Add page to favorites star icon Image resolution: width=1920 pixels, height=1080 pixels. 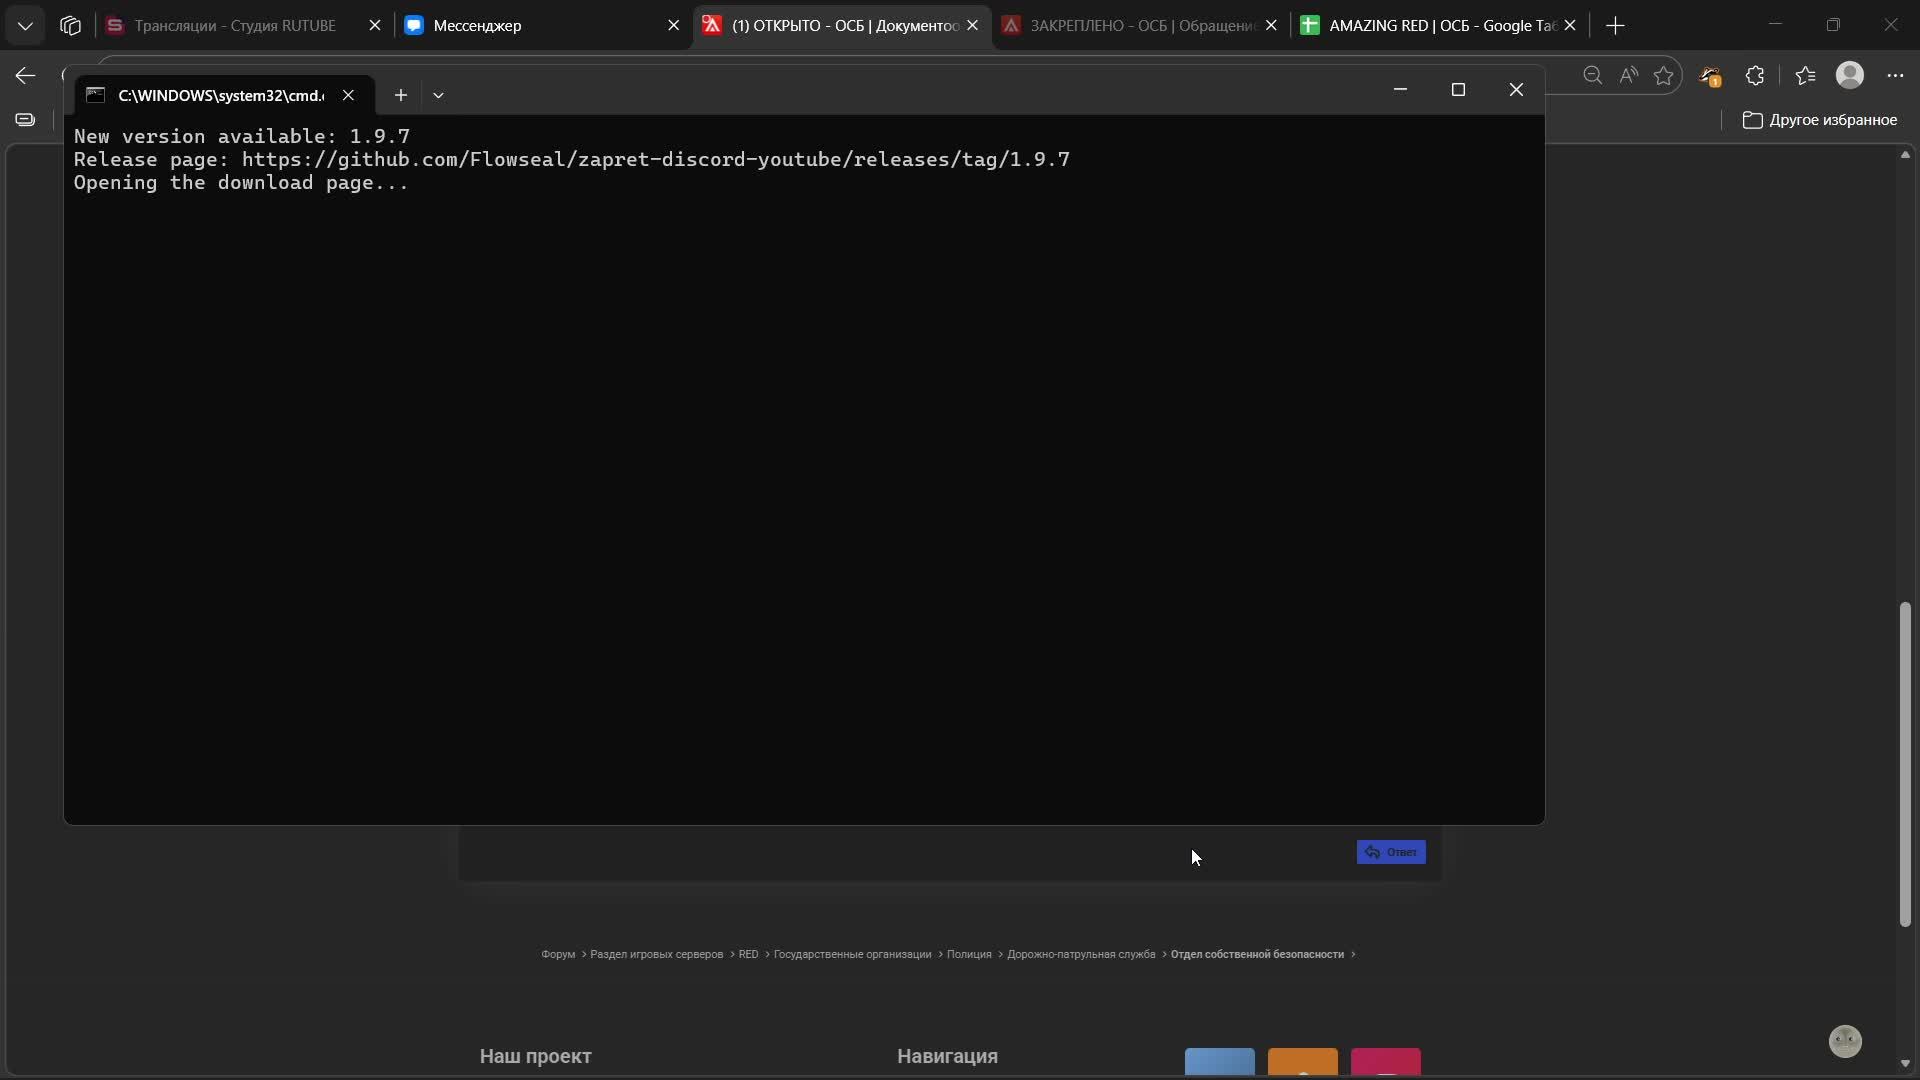click(1663, 75)
